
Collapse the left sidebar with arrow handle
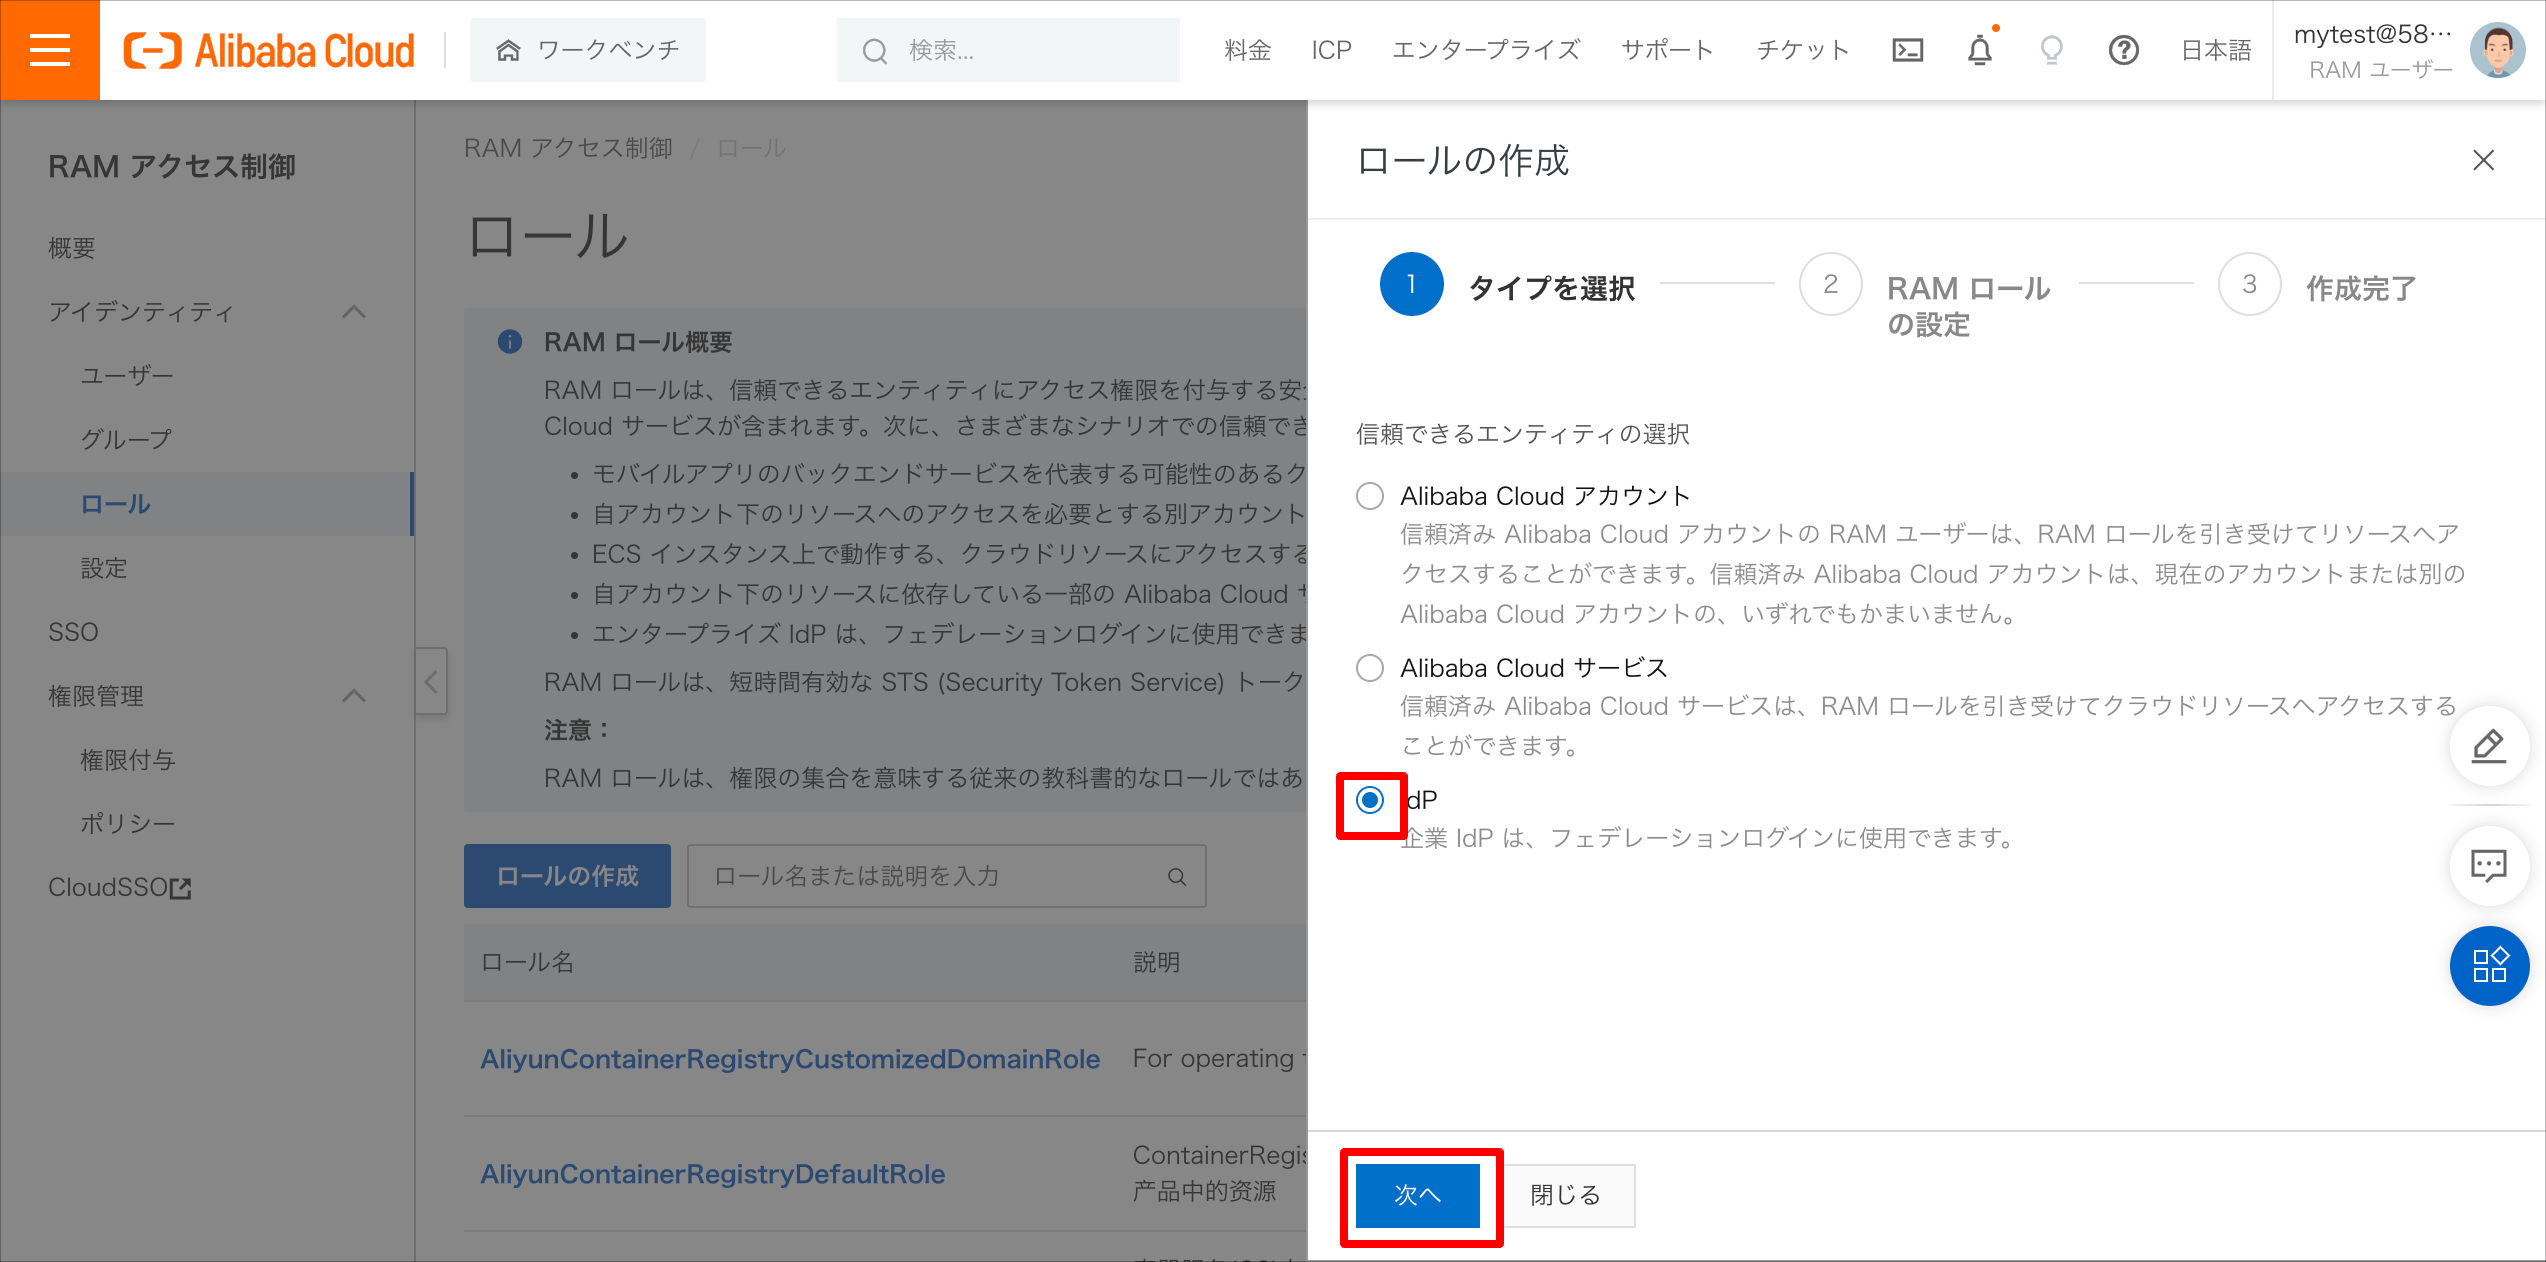pos(431,682)
